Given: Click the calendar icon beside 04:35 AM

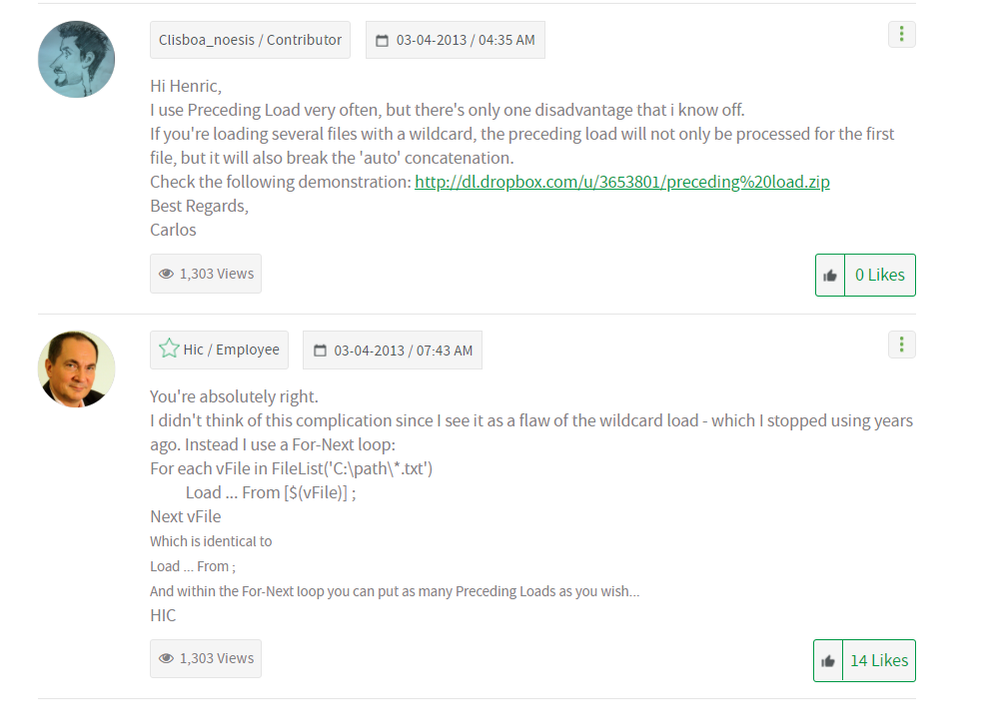Looking at the screenshot, I should point(382,41).
